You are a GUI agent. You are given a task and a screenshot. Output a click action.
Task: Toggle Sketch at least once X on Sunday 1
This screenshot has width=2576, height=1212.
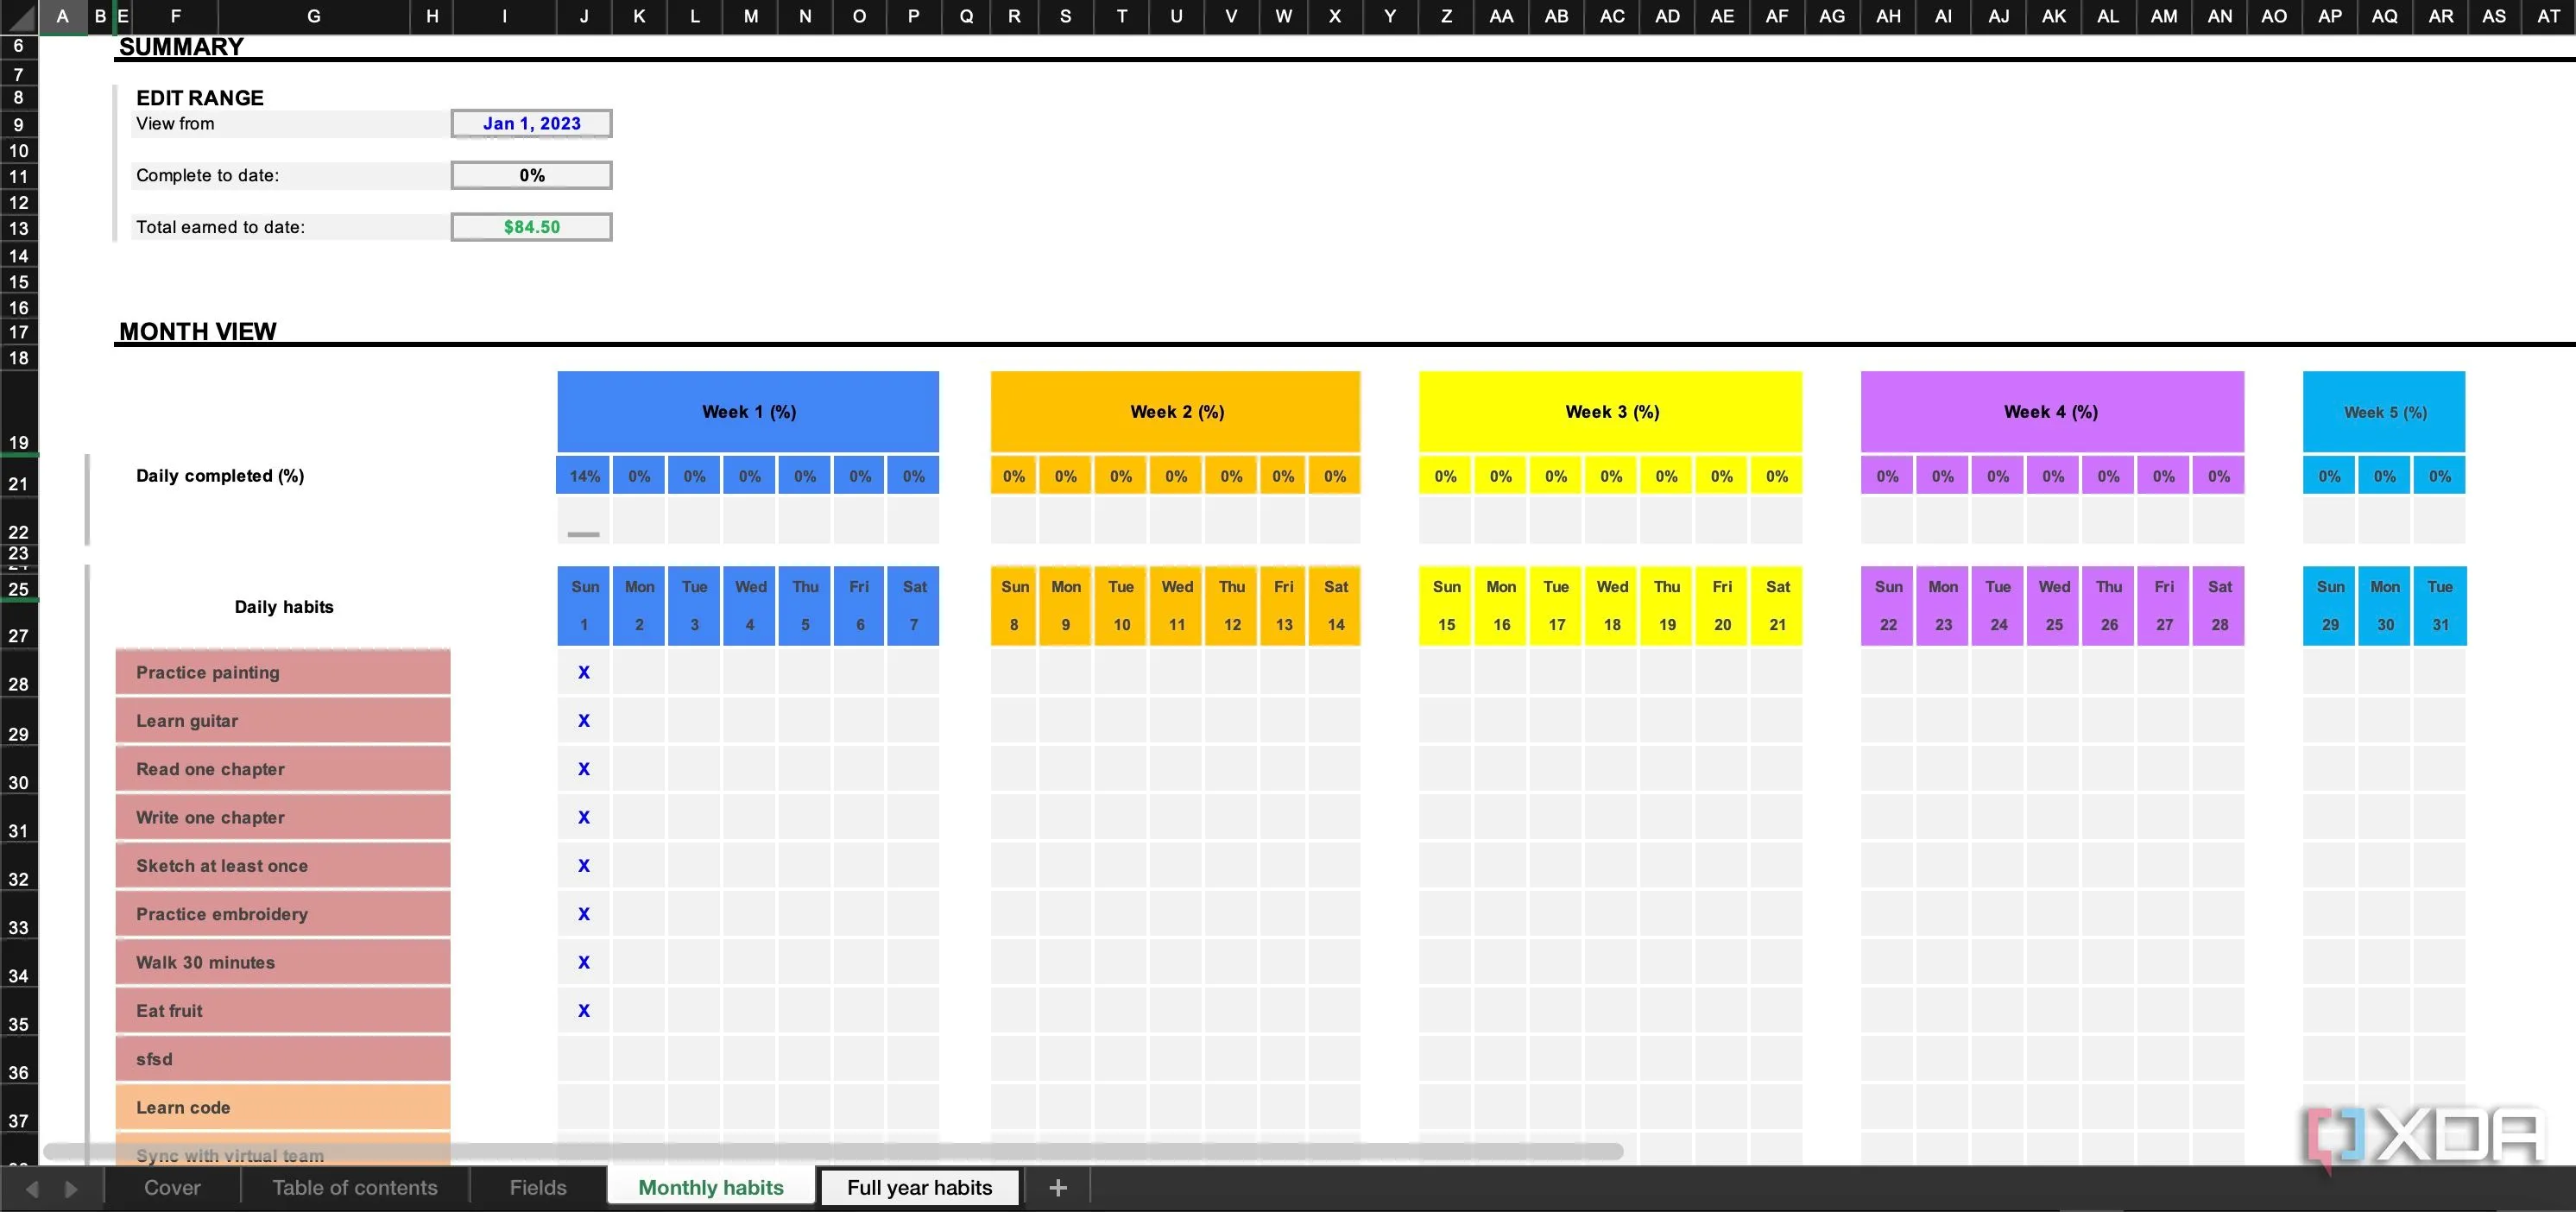584,865
